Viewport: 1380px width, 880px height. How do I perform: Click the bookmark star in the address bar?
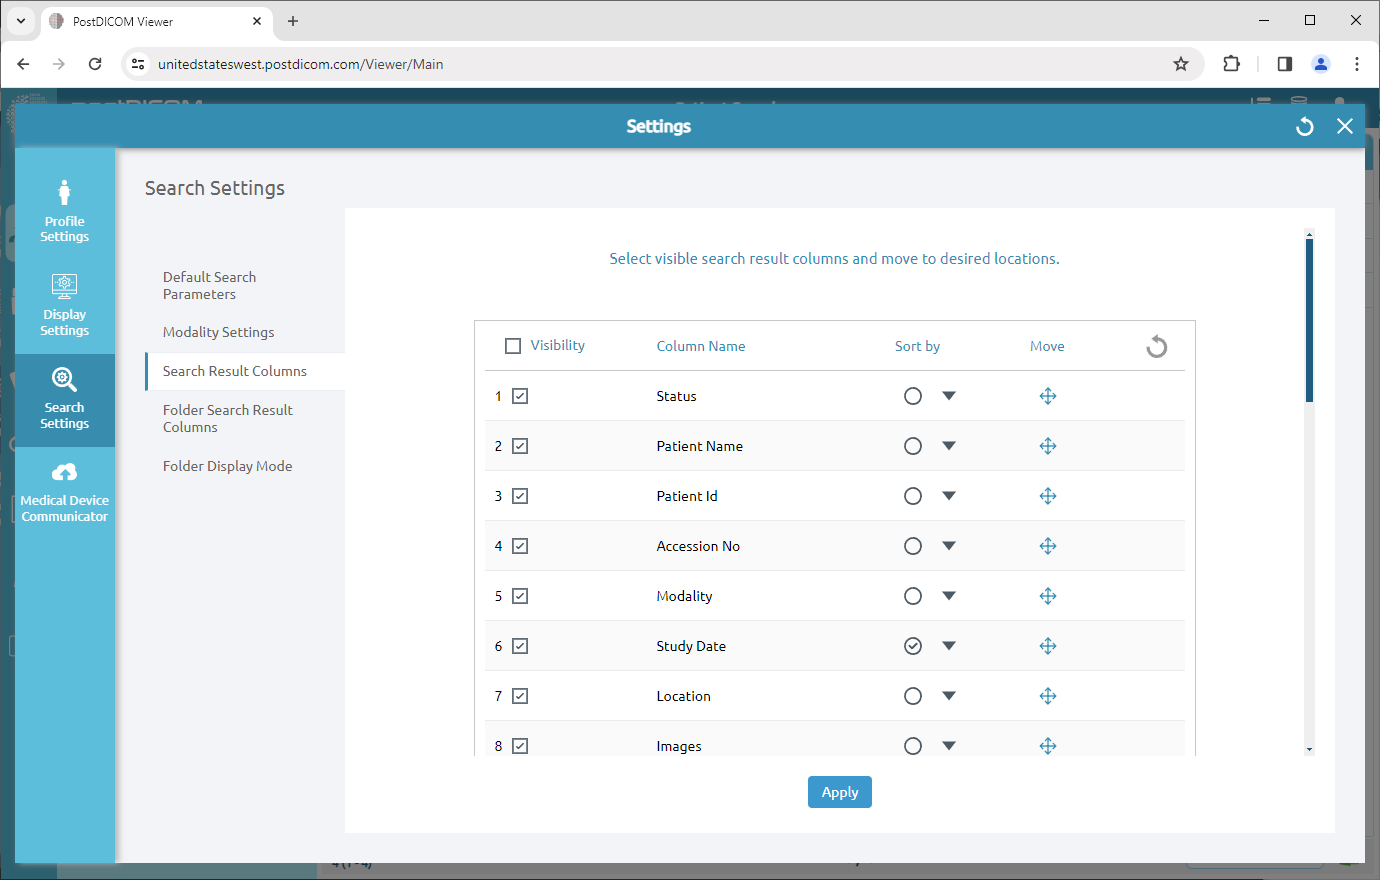click(1181, 63)
